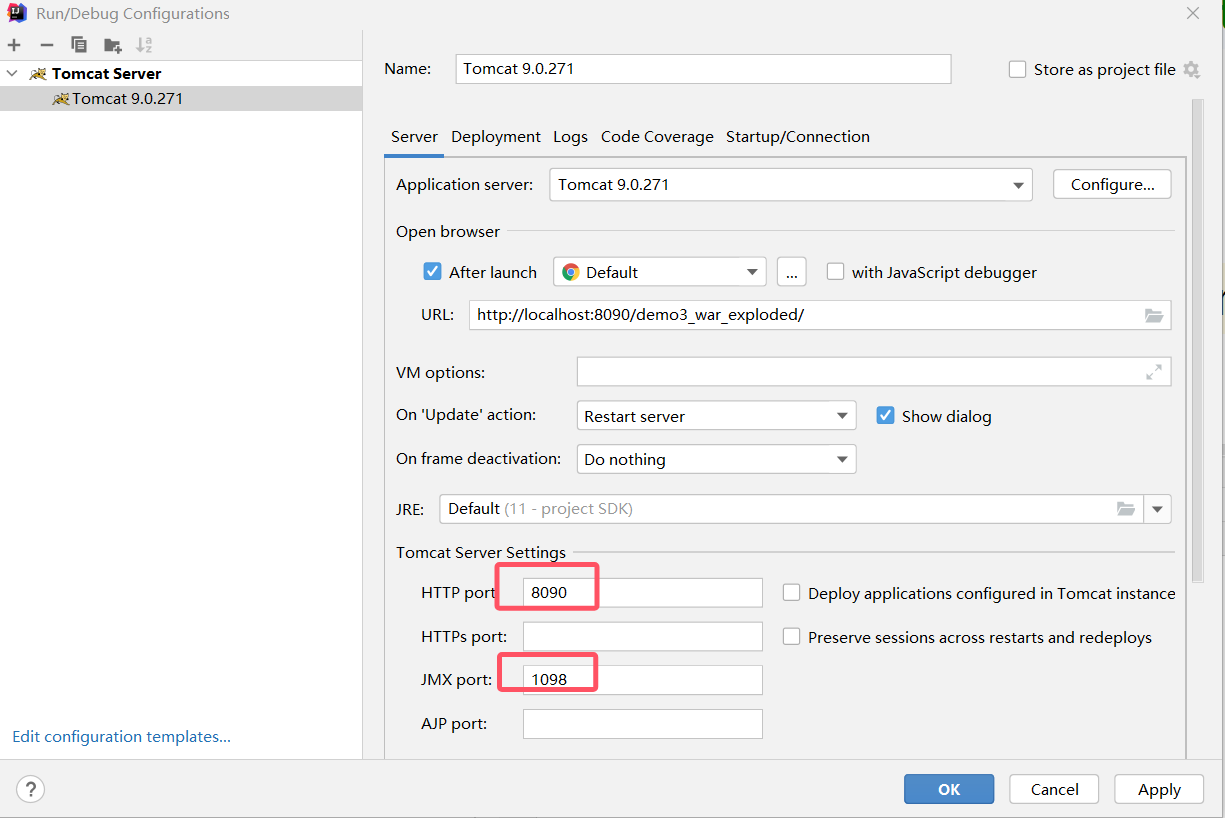The width and height of the screenshot is (1225, 818).
Task: Click the empty HTTPs port field
Action: 642,637
